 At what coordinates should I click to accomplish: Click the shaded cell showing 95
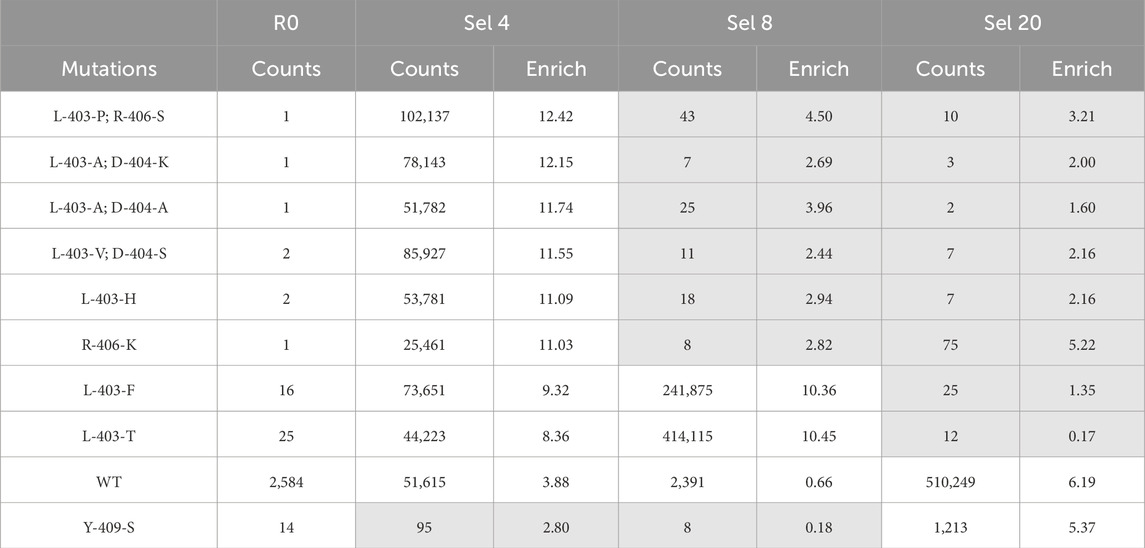(425, 526)
